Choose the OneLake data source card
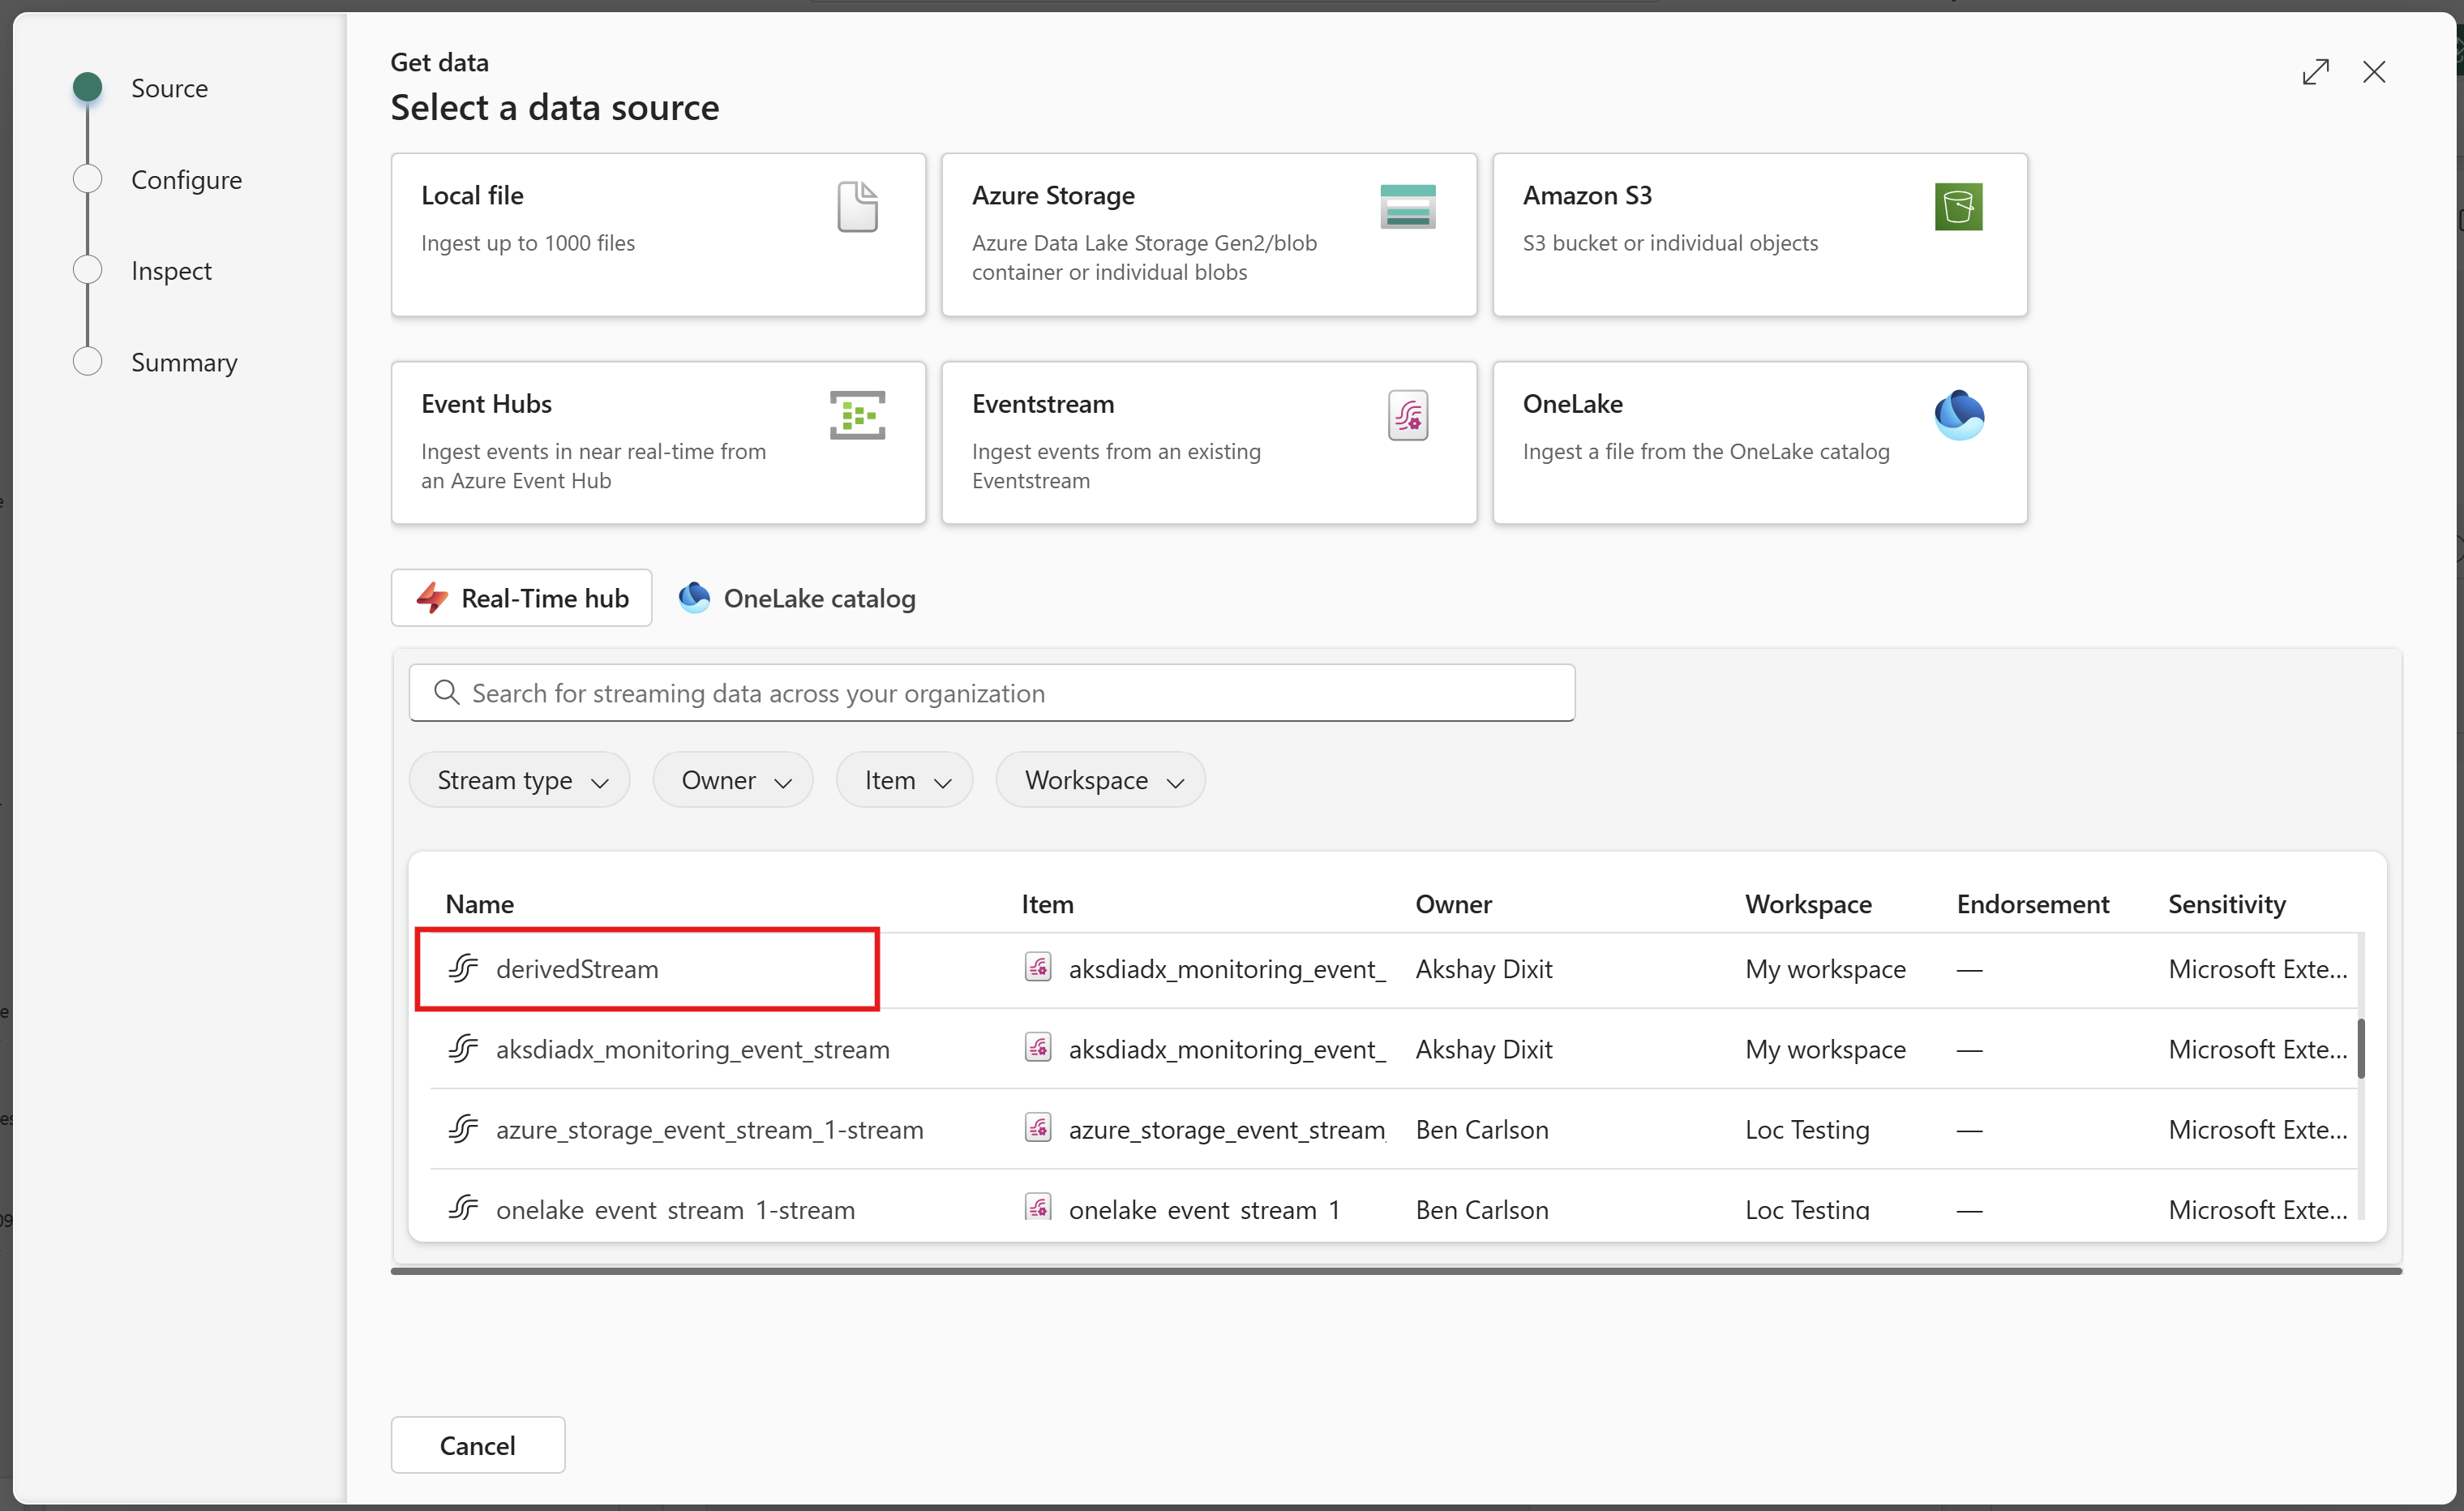Image resolution: width=2464 pixels, height=1511 pixels. 1760,442
